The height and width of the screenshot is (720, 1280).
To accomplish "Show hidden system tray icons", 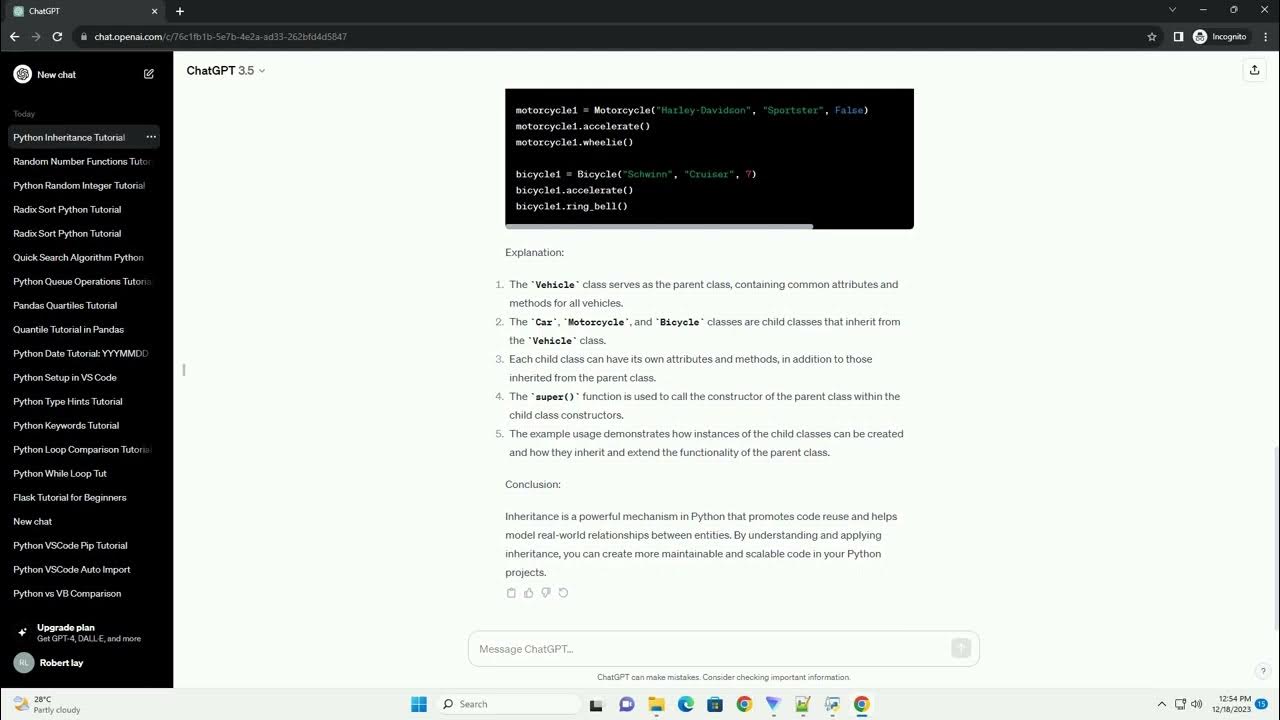I will (x=1161, y=704).
